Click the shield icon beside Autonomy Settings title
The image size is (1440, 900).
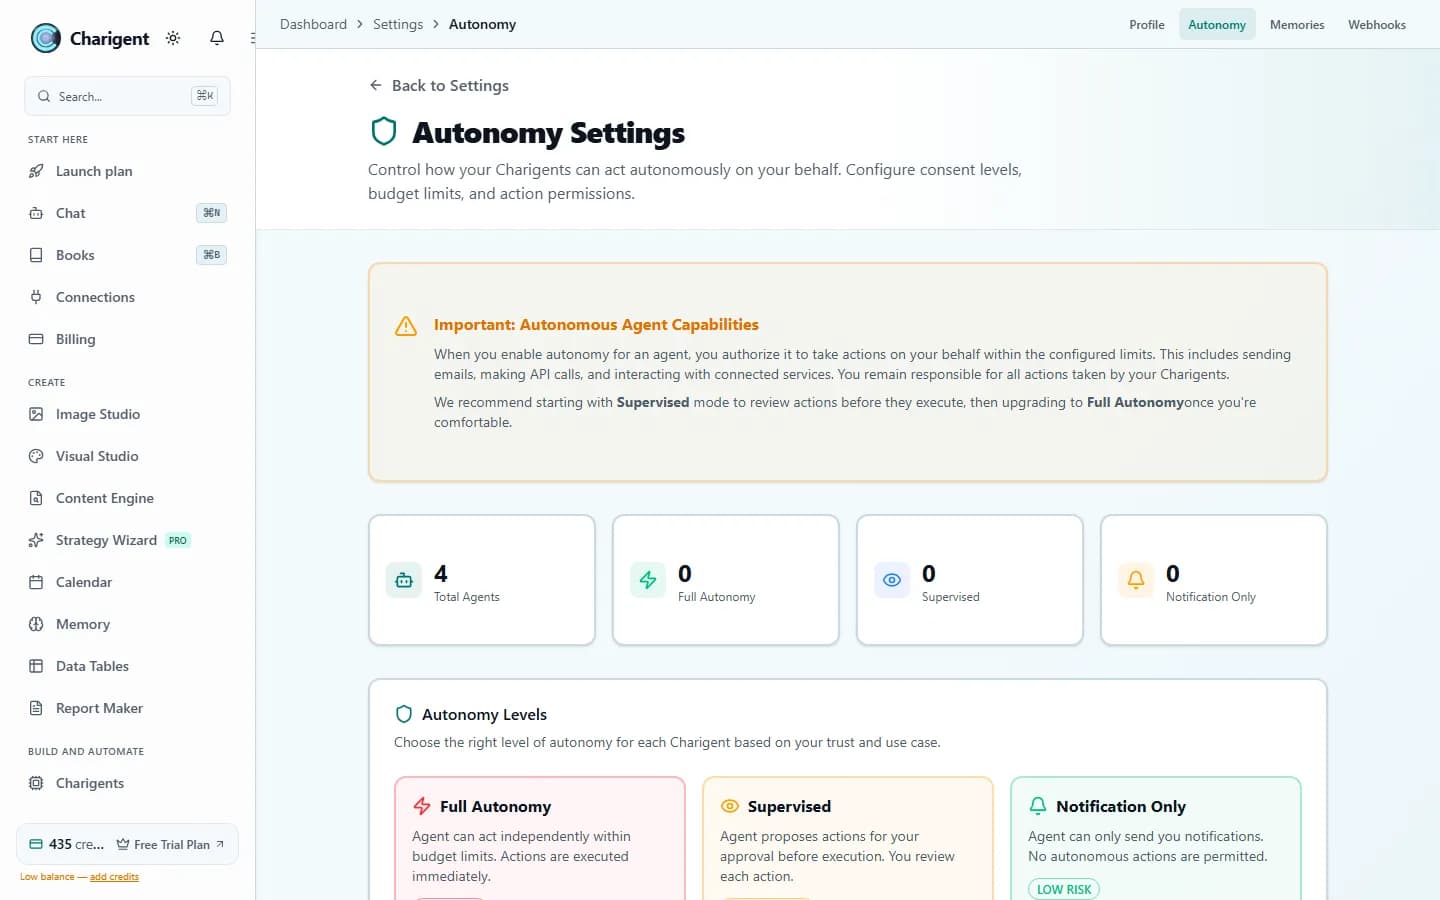click(384, 132)
